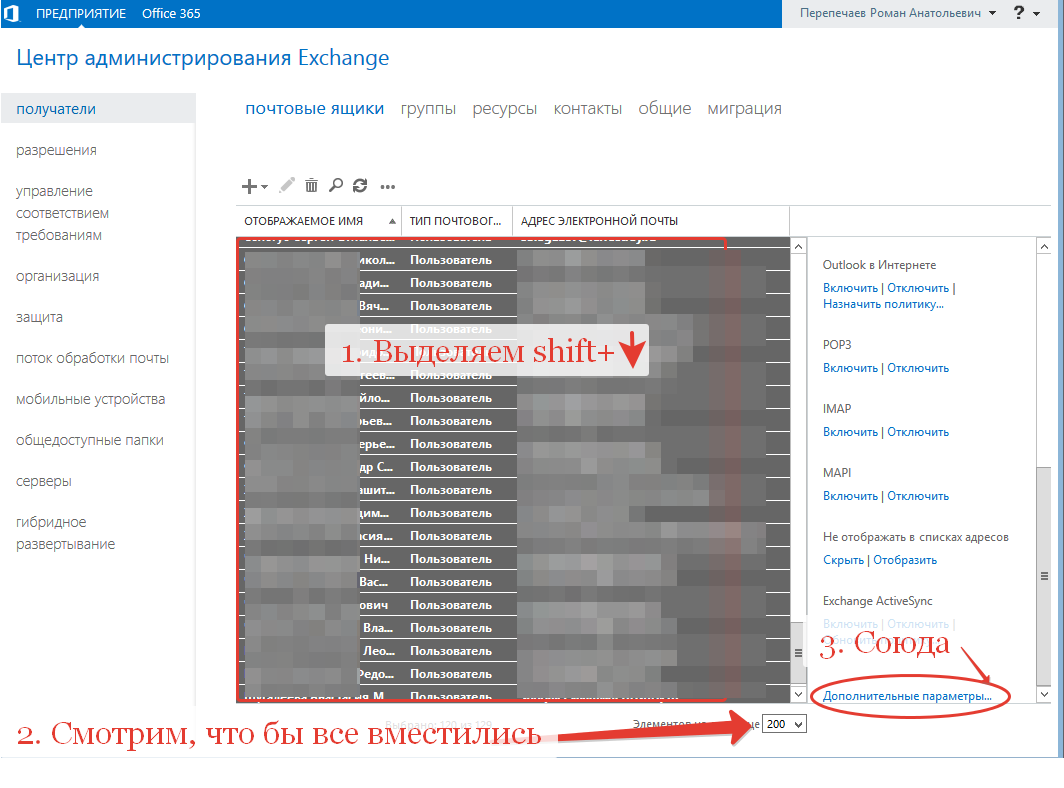Open the help question mark menu
The image size is (1064, 788).
1019,13
